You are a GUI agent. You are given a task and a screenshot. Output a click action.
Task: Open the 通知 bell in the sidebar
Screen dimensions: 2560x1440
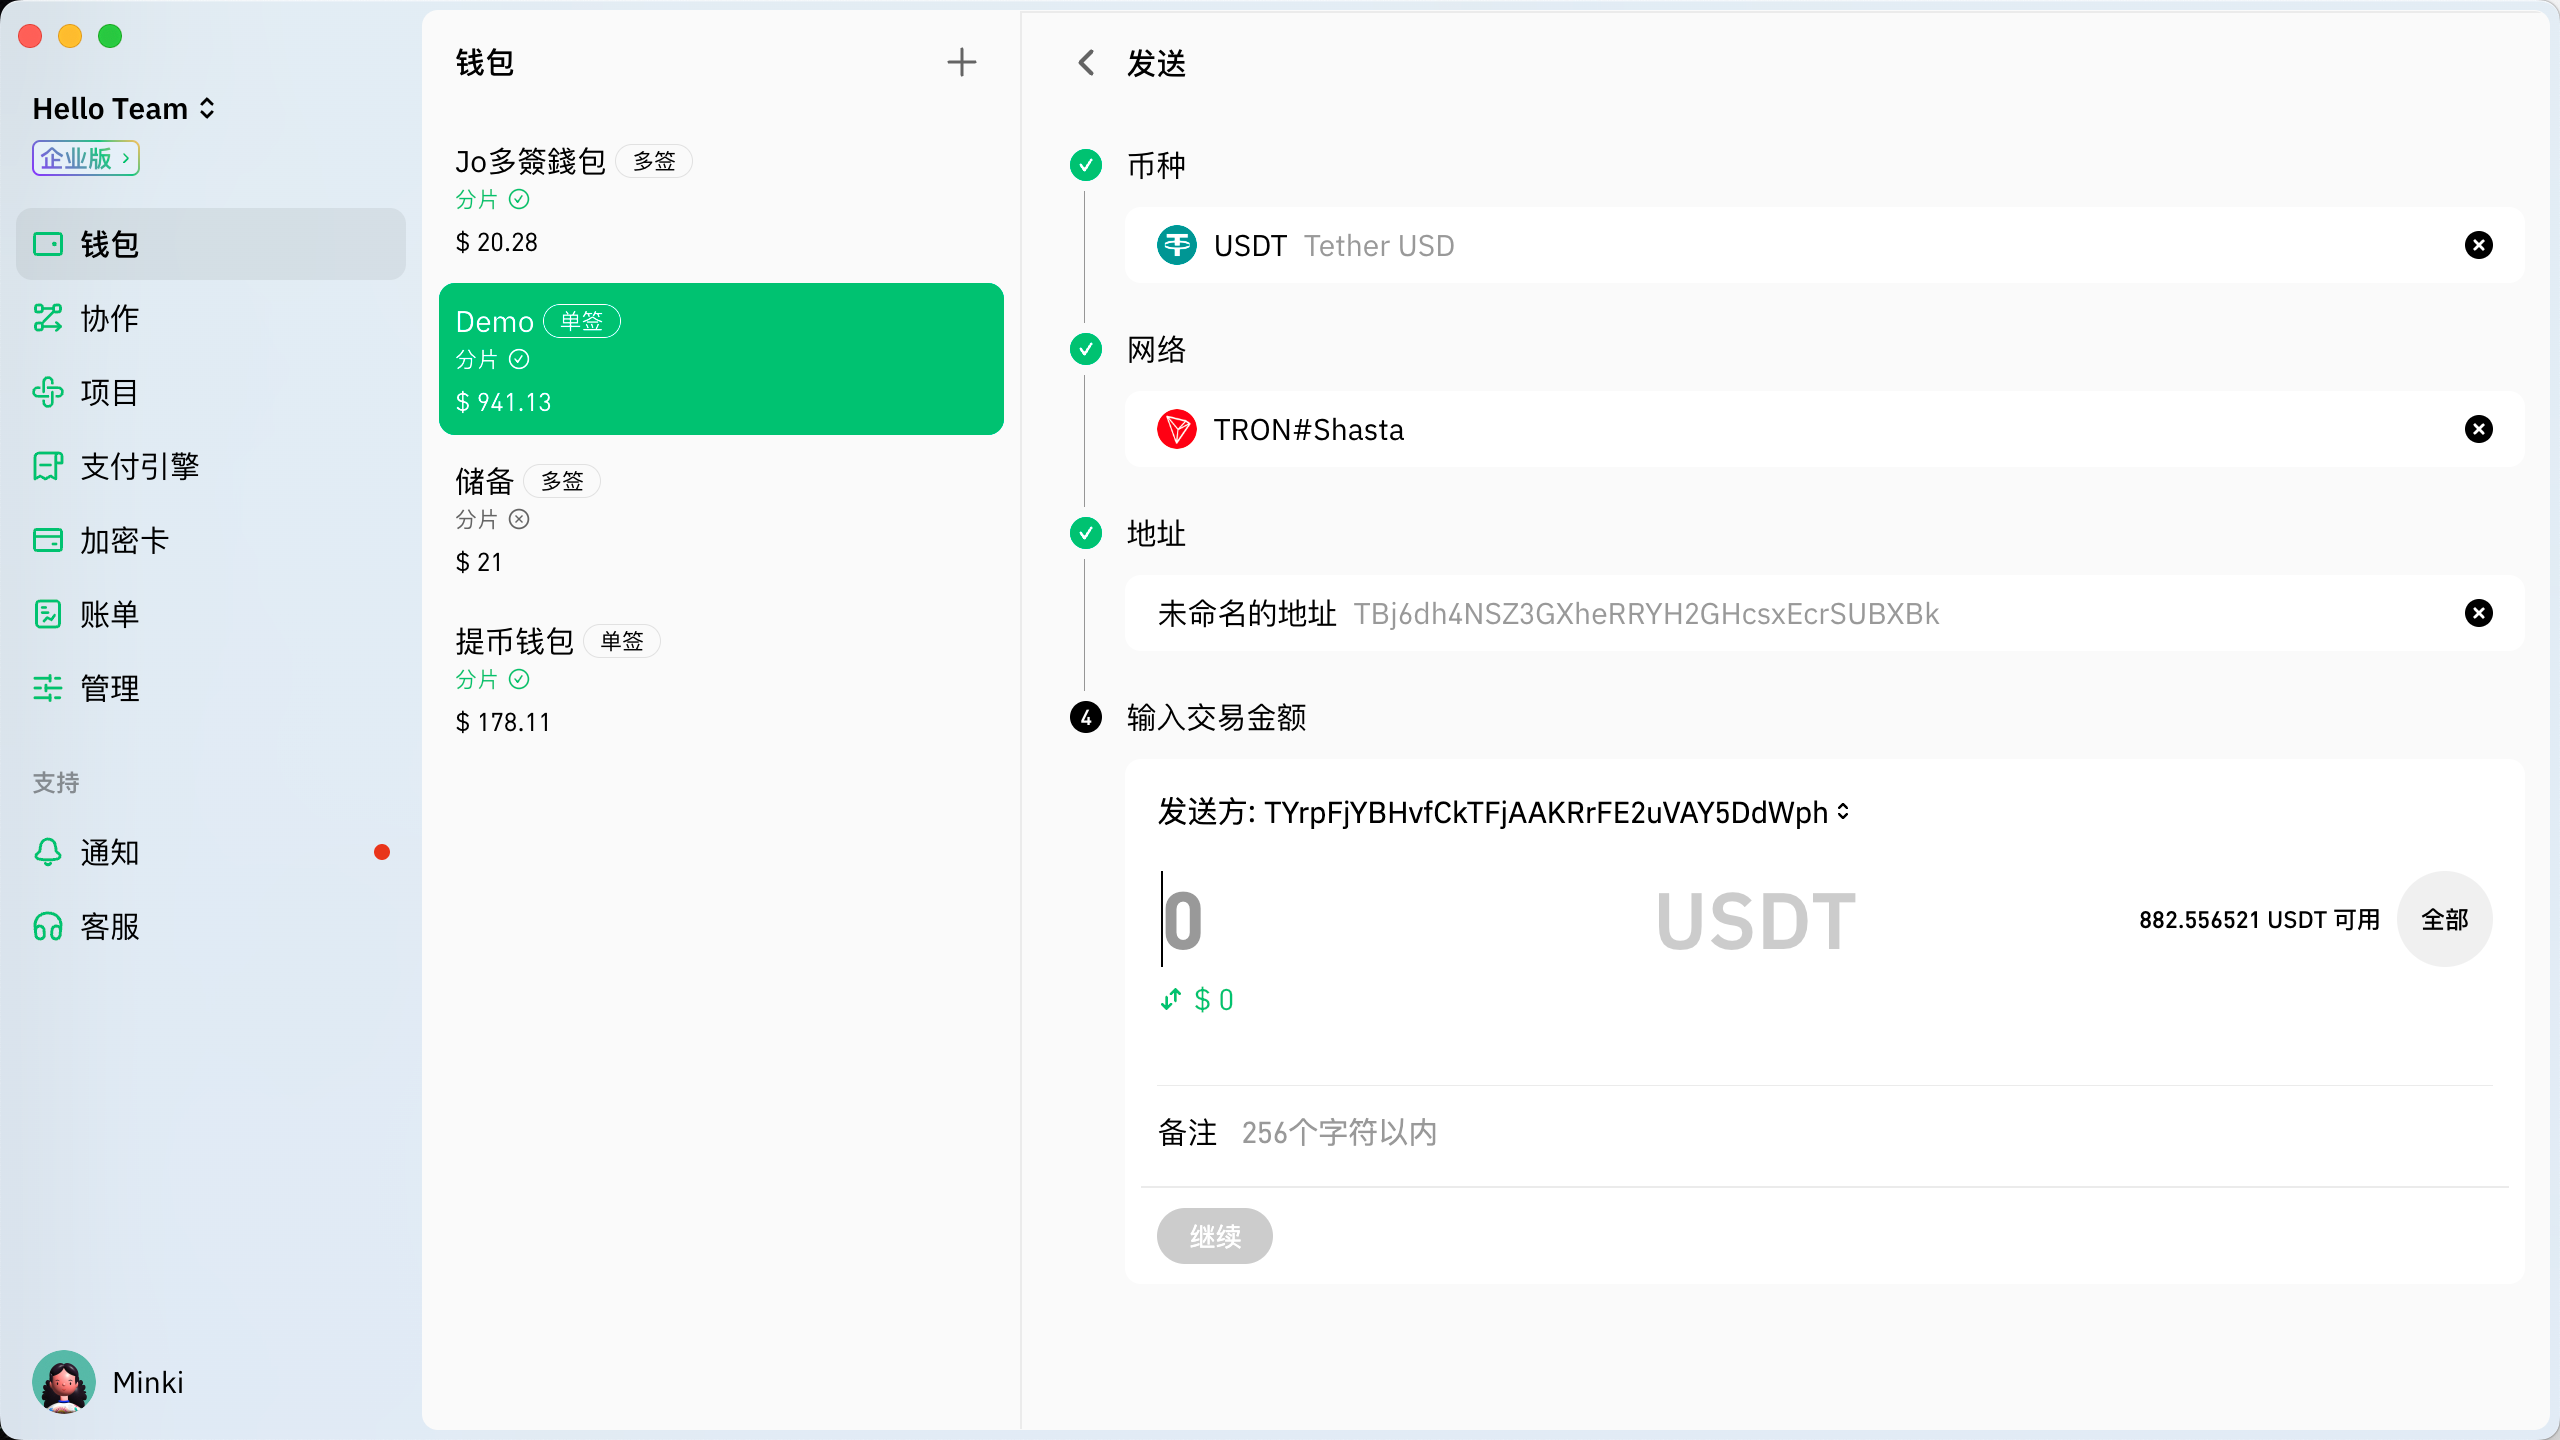pyautogui.click(x=48, y=852)
